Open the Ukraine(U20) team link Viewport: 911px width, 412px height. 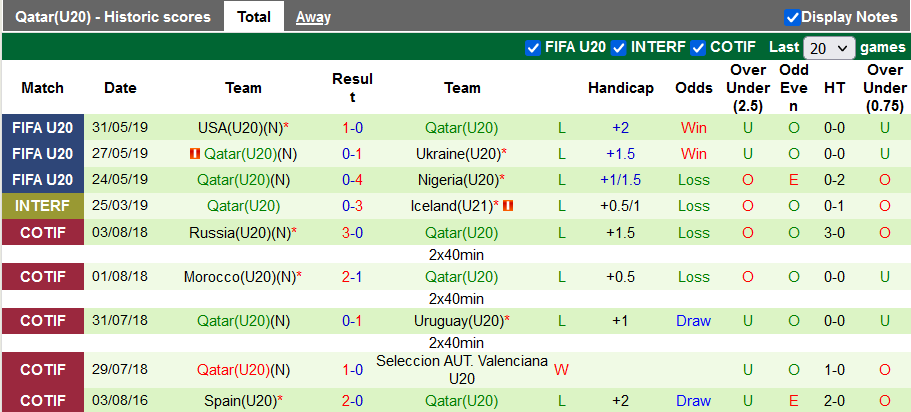(x=457, y=154)
